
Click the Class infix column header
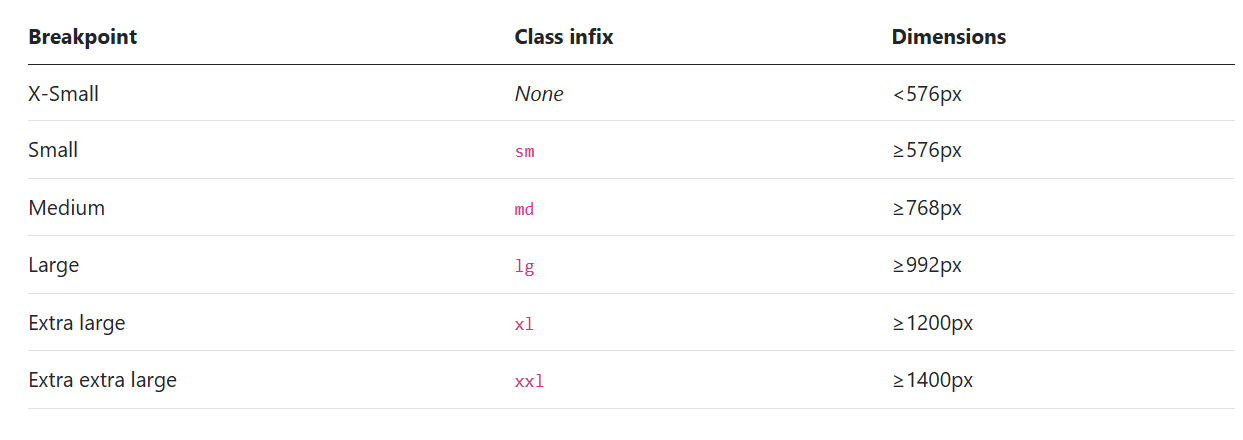tap(564, 37)
